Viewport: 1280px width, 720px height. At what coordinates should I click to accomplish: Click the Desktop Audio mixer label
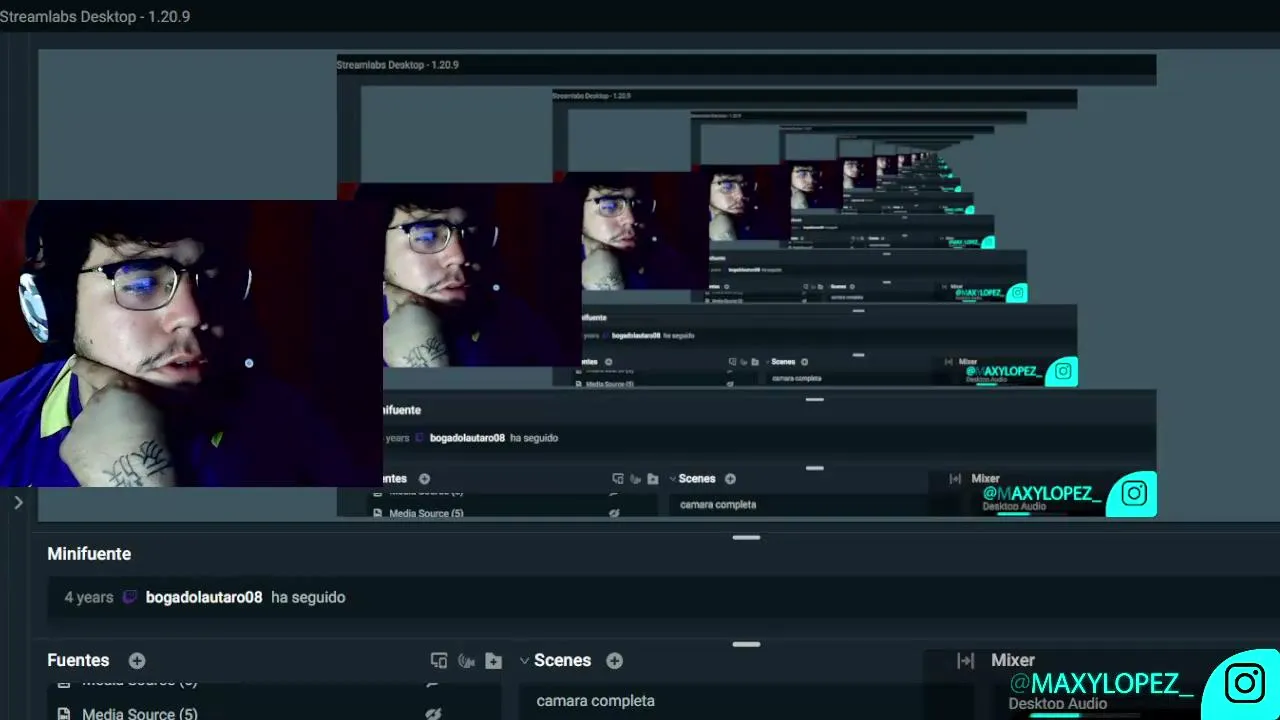1057,704
